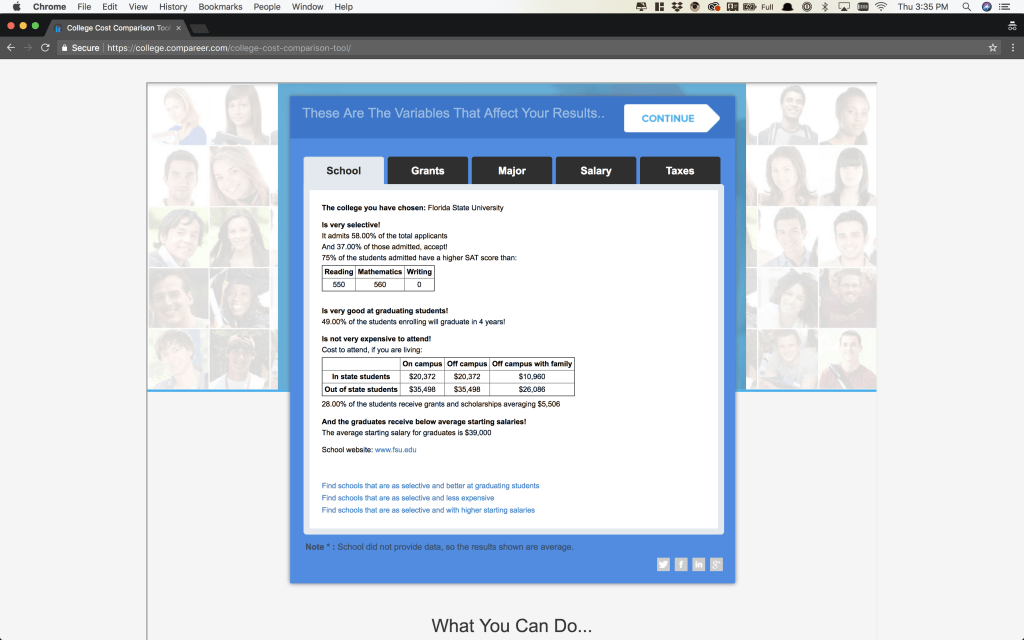Screen dimensions: 1024x640
Task: Switch to the Major tab
Action: point(512,170)
